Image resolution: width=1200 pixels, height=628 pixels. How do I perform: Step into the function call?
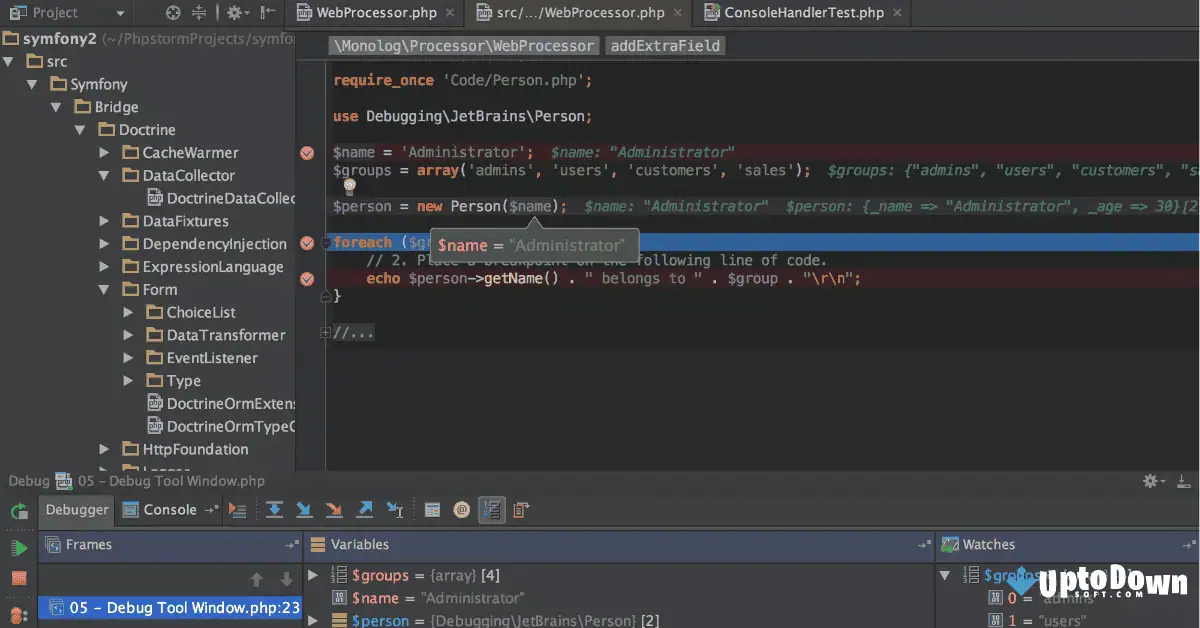(x=305, y=510)
